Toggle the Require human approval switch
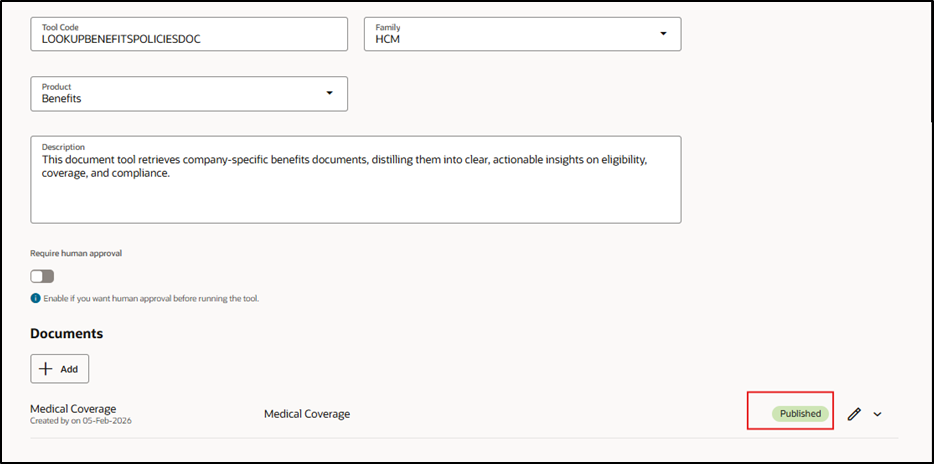 point(42,276)
